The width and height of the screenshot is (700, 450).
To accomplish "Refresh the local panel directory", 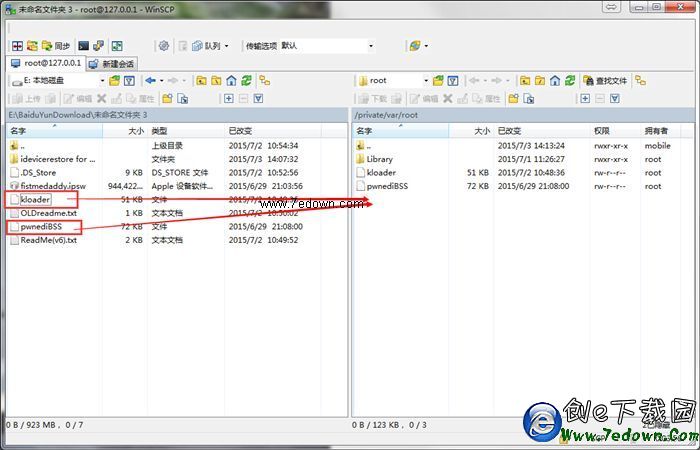I will pyautogui.click(x=246, y=81).
